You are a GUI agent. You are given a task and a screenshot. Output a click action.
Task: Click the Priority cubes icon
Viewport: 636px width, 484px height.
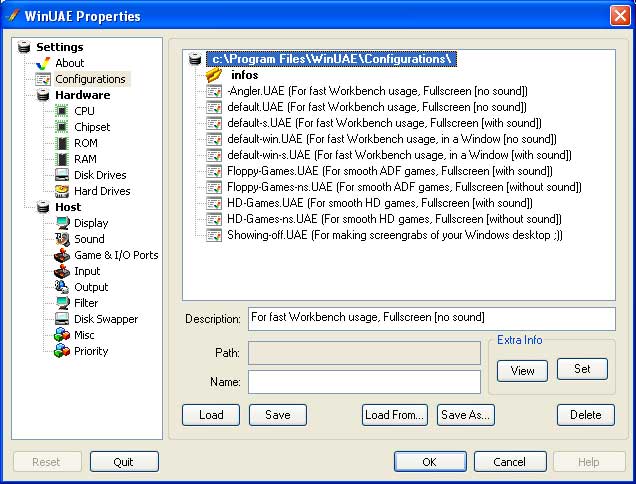[62, 351]
